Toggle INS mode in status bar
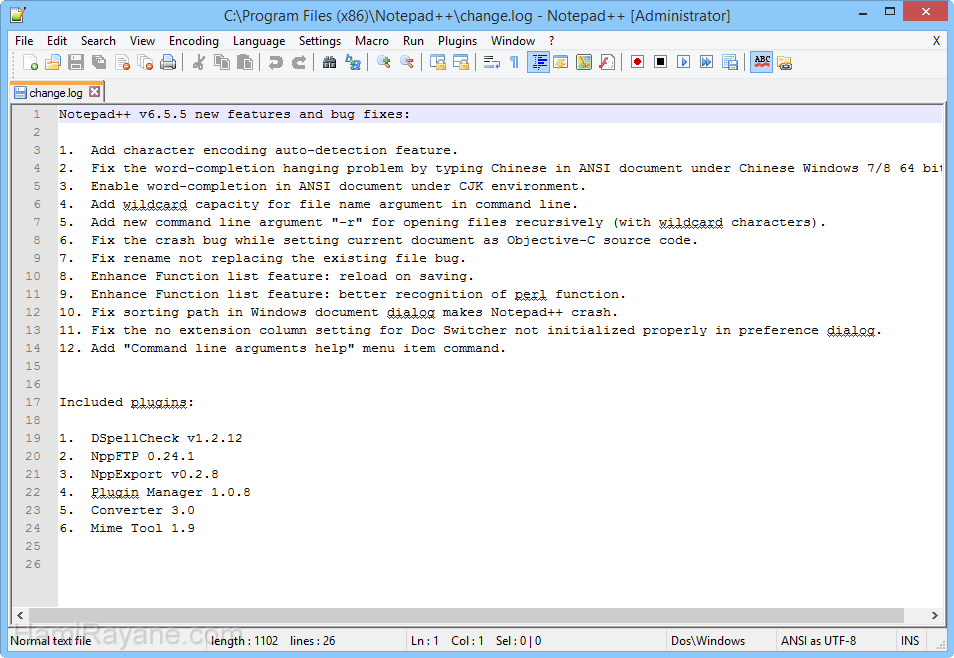 point(910,640)
